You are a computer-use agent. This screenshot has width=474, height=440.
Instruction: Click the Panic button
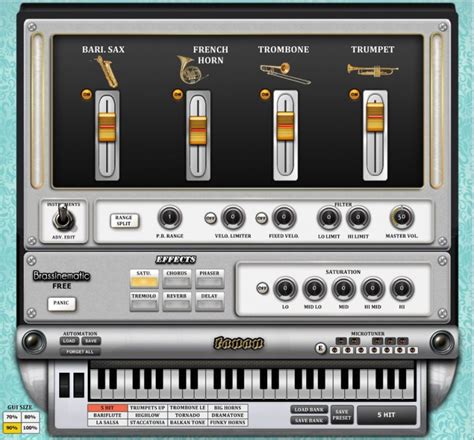tap(62, 303)
